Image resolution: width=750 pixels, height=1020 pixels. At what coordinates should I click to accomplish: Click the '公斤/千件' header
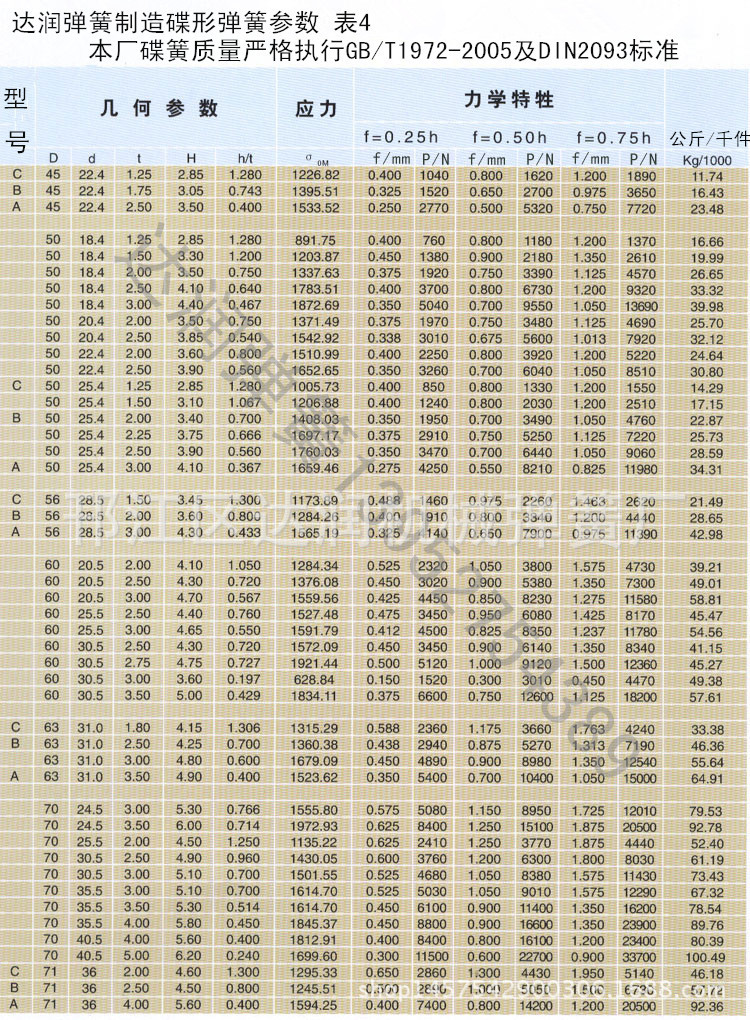710,138
